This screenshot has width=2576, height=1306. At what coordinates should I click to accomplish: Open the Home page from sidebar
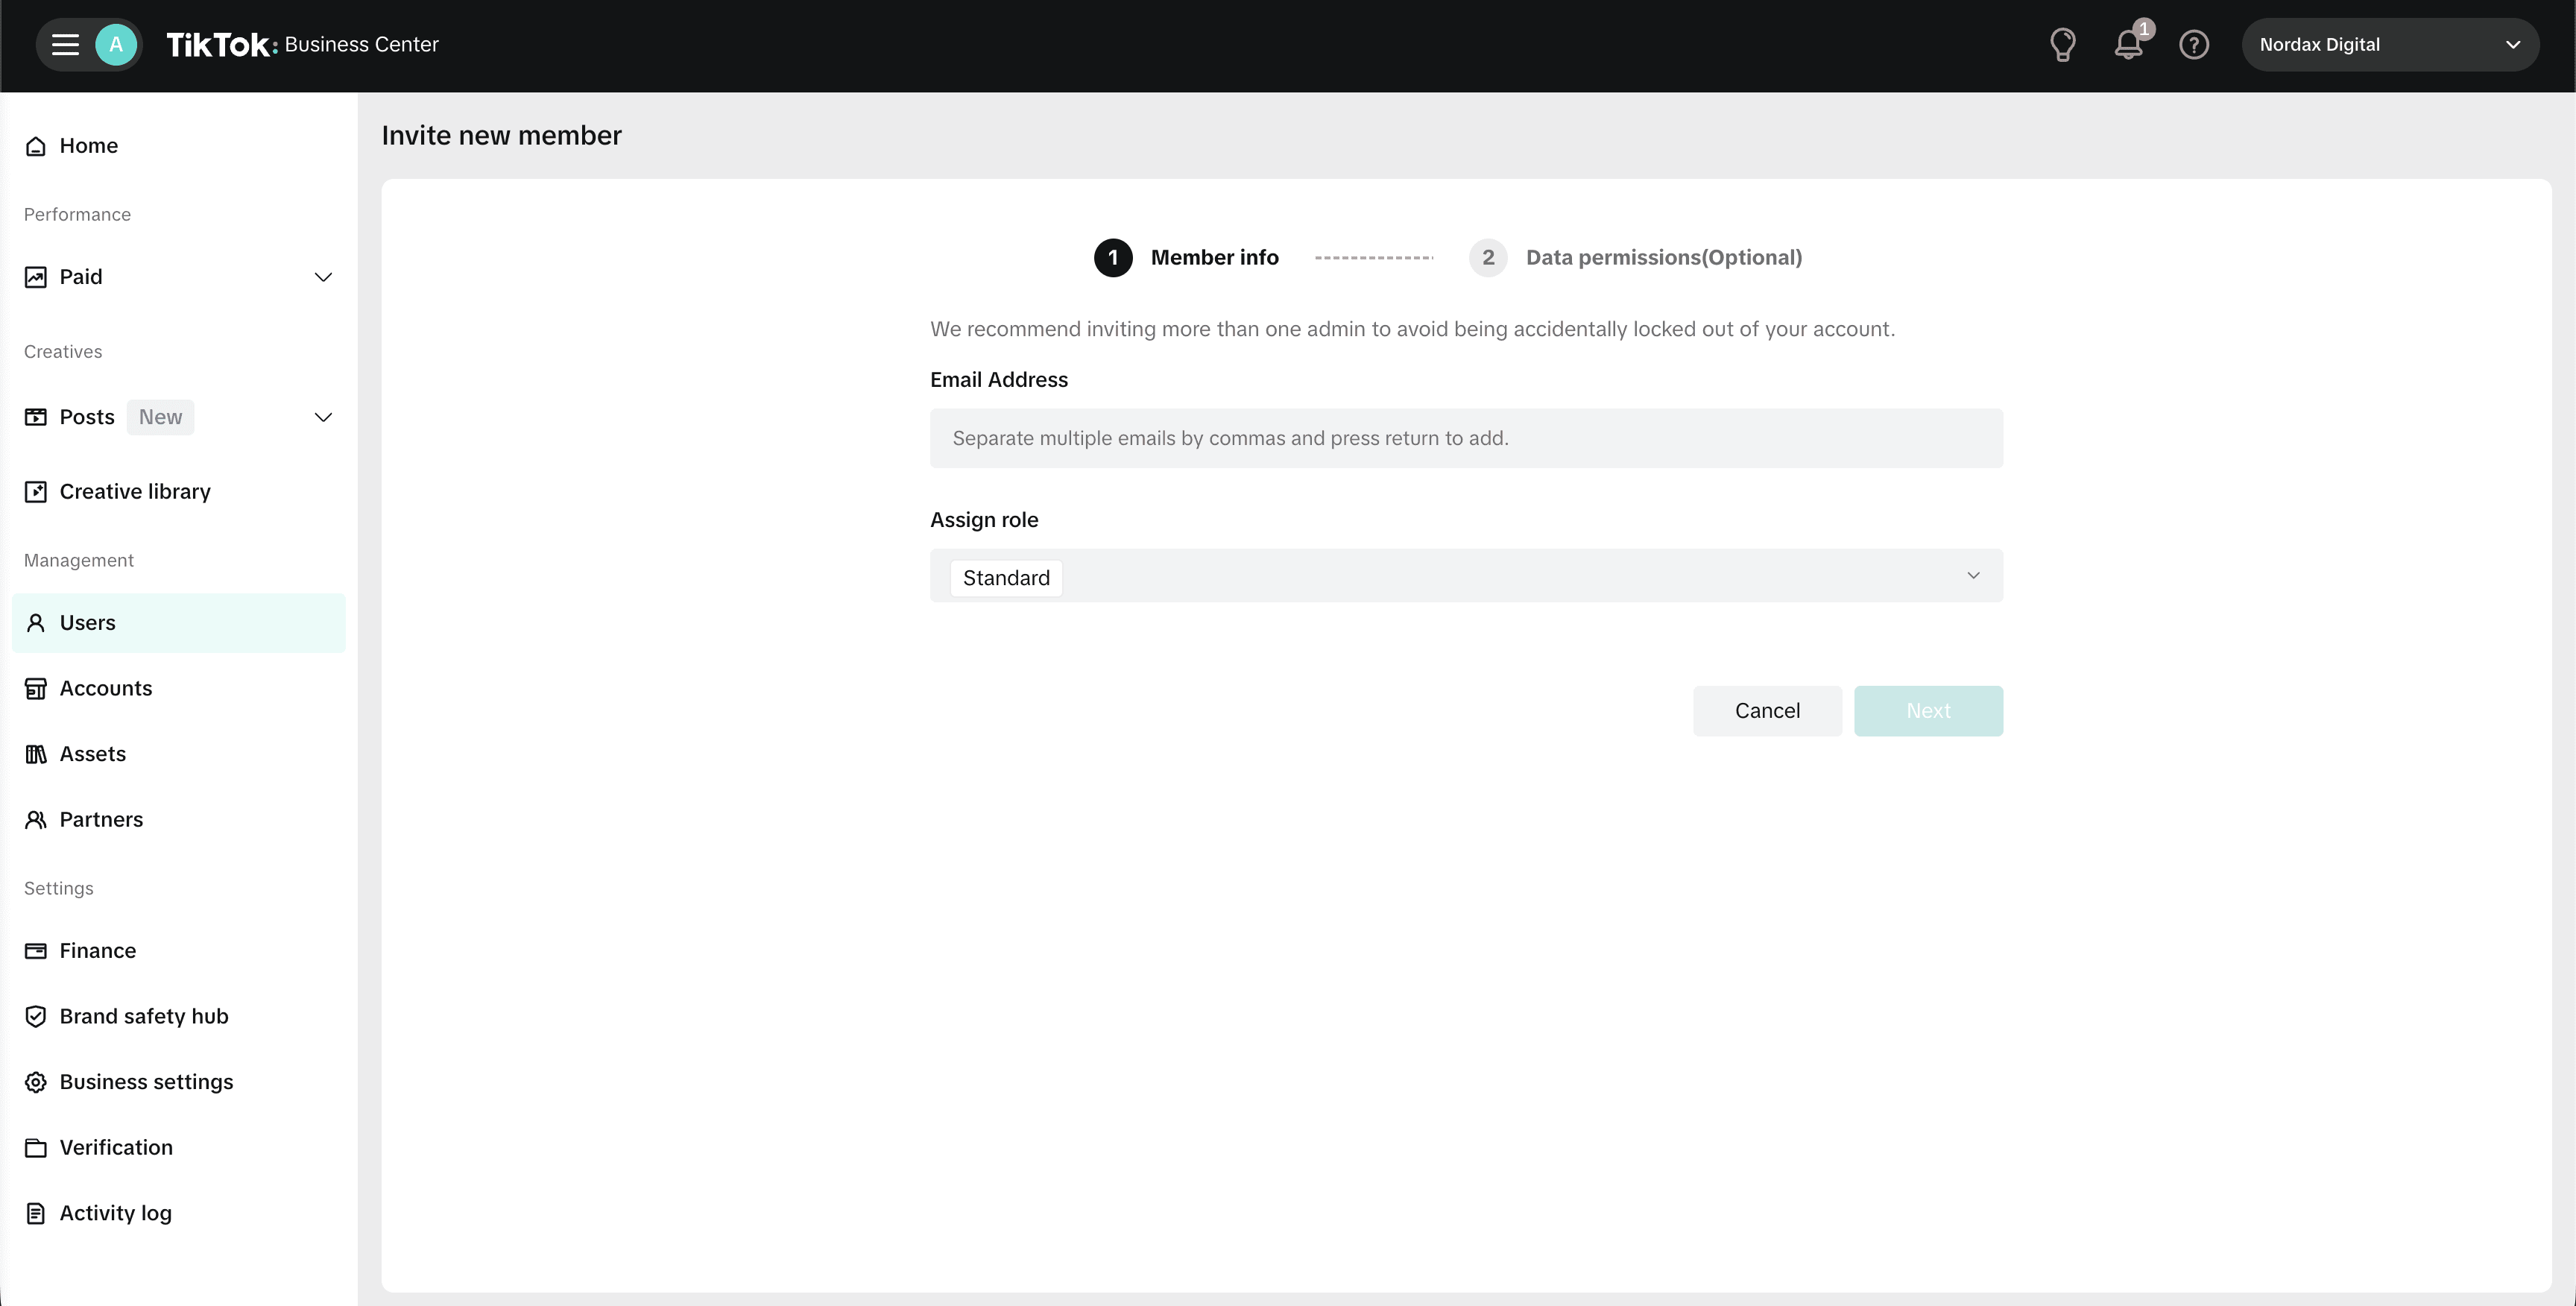(x=88, y=145)
